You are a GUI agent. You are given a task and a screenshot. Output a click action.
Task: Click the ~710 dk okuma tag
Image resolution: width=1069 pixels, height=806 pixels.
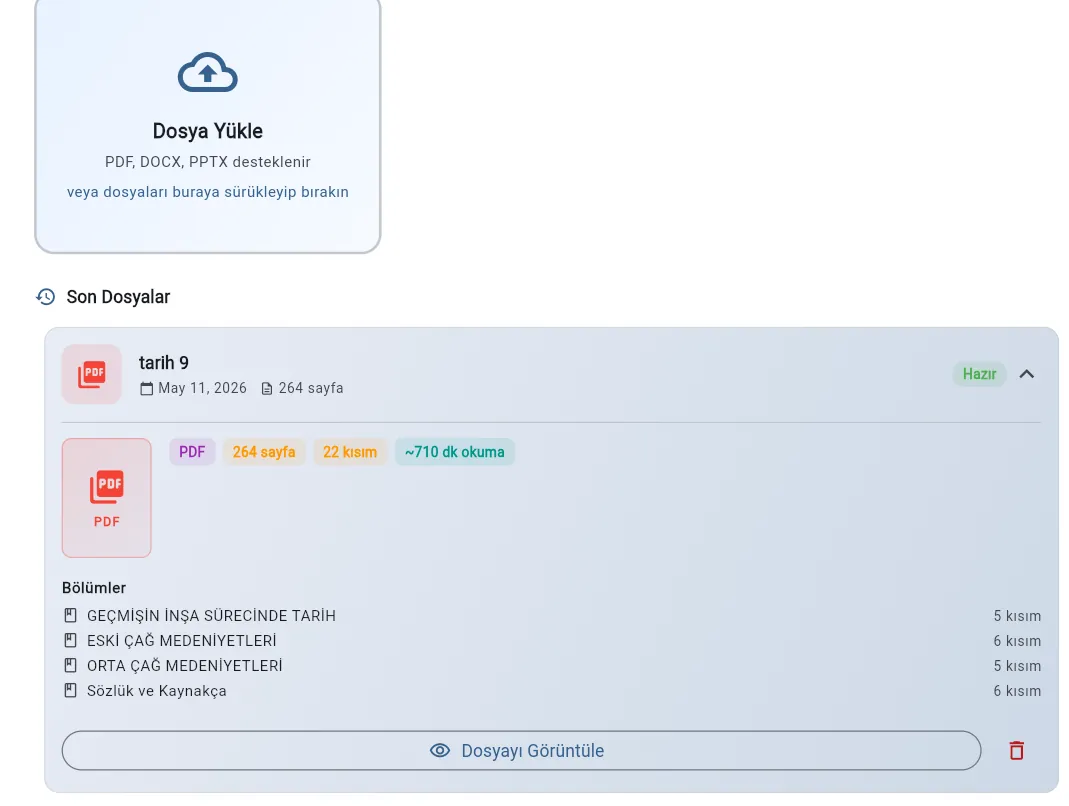(x=455, y=452)
